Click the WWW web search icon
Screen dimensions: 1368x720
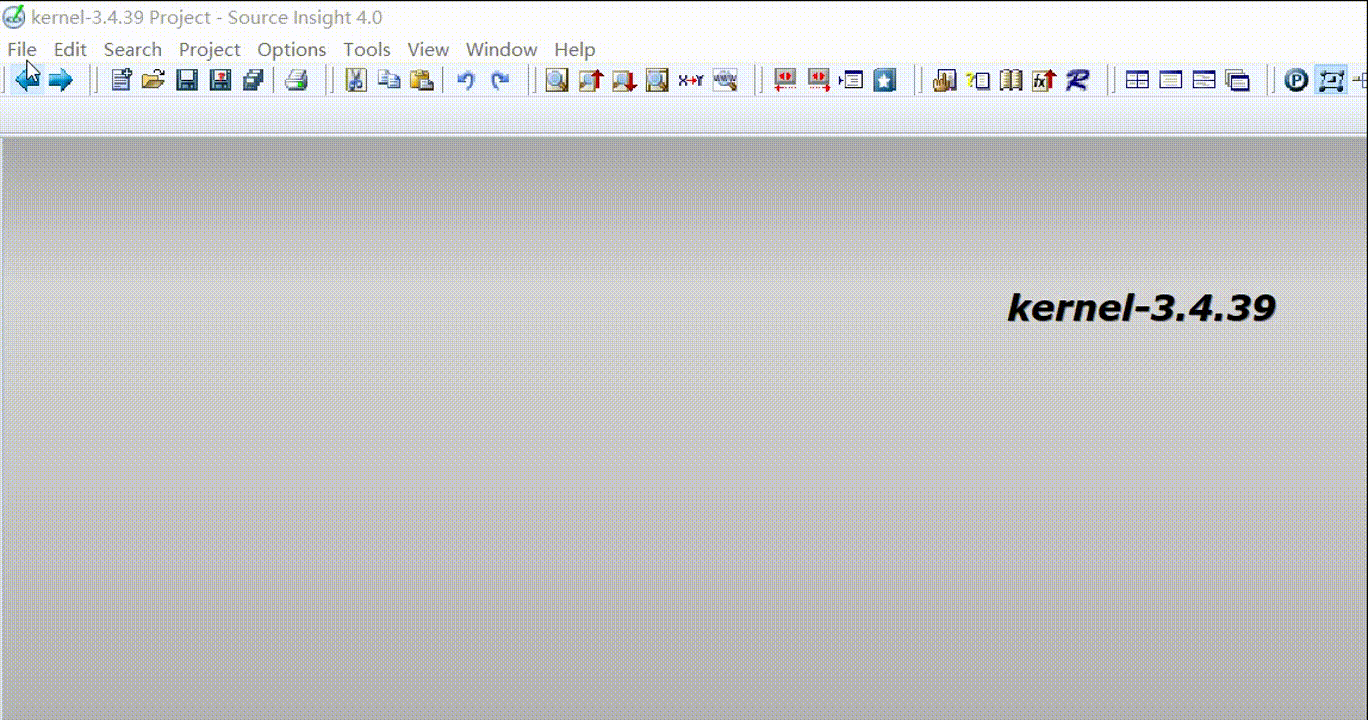click(725, 80)
